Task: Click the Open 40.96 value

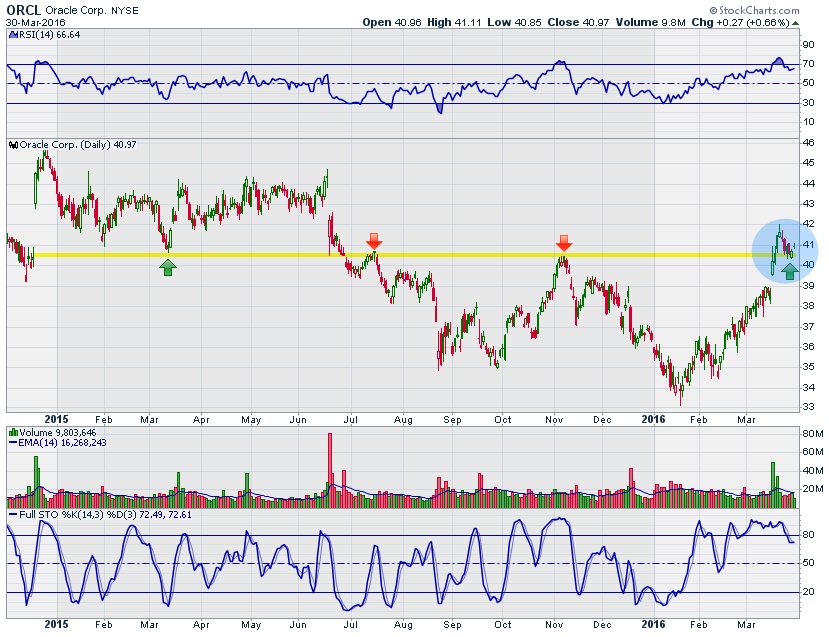Action: [x=392, y=23]
